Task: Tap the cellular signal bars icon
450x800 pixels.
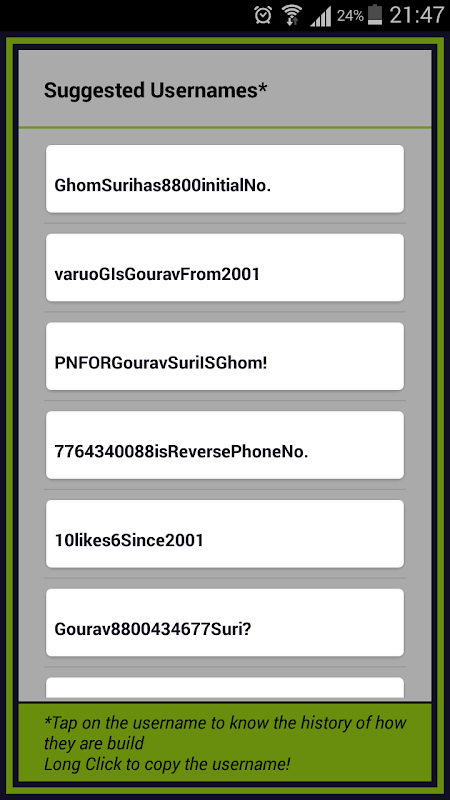Action: click(x=321, y=16)
